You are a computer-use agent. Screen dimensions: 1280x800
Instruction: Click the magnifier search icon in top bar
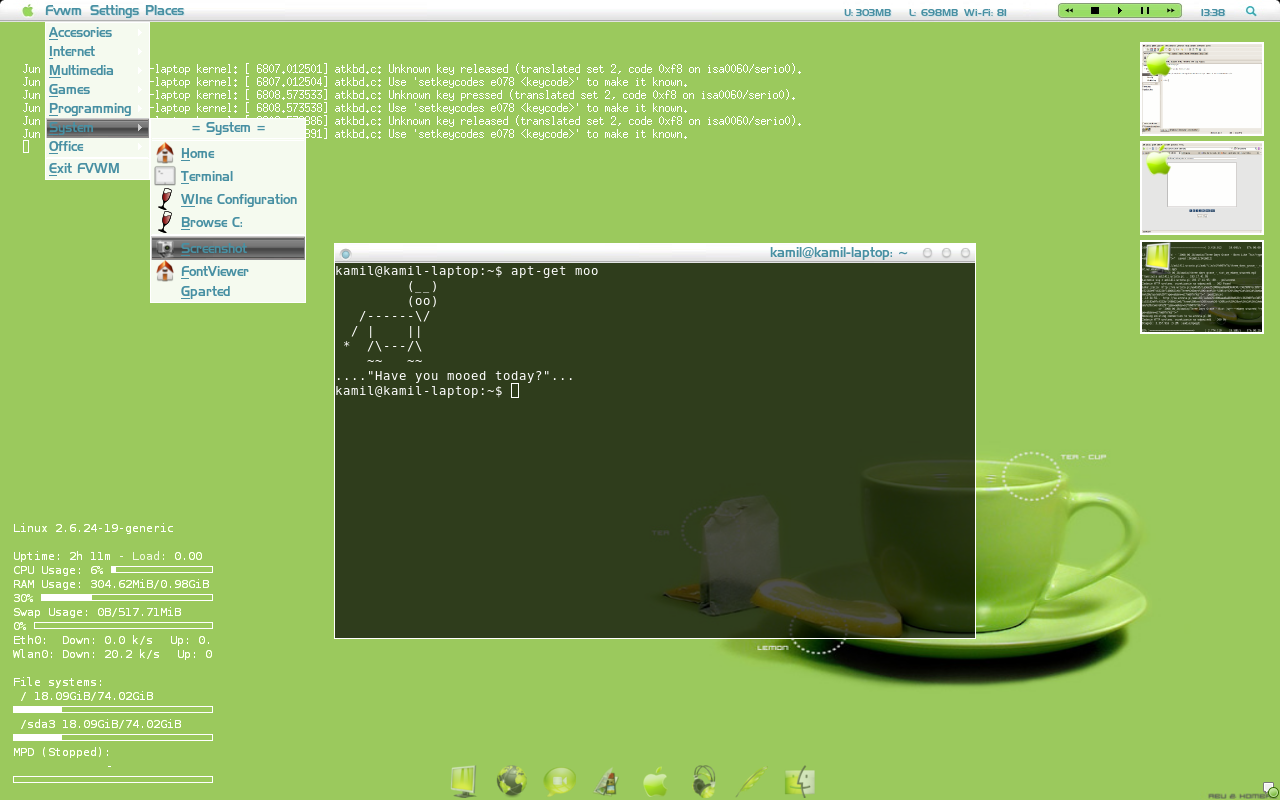pyautogui.click(x=1251, y=12)
